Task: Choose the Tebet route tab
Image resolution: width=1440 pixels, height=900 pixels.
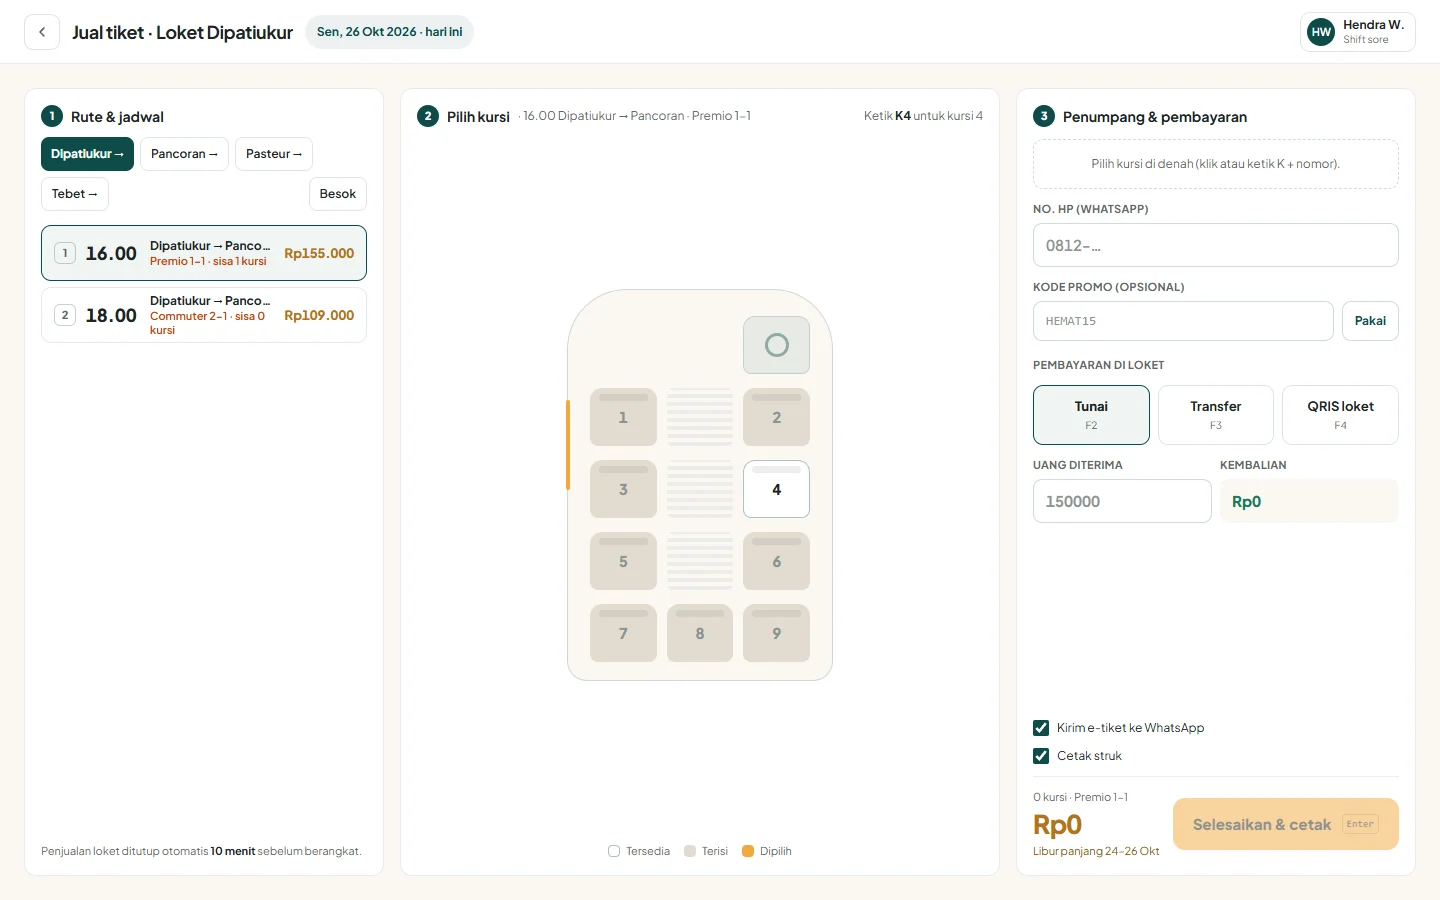Action: coord(75,194)
